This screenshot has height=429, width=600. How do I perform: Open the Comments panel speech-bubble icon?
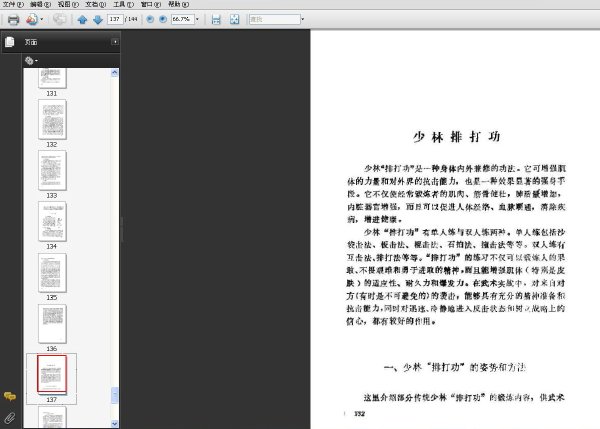tap(10, 396)
